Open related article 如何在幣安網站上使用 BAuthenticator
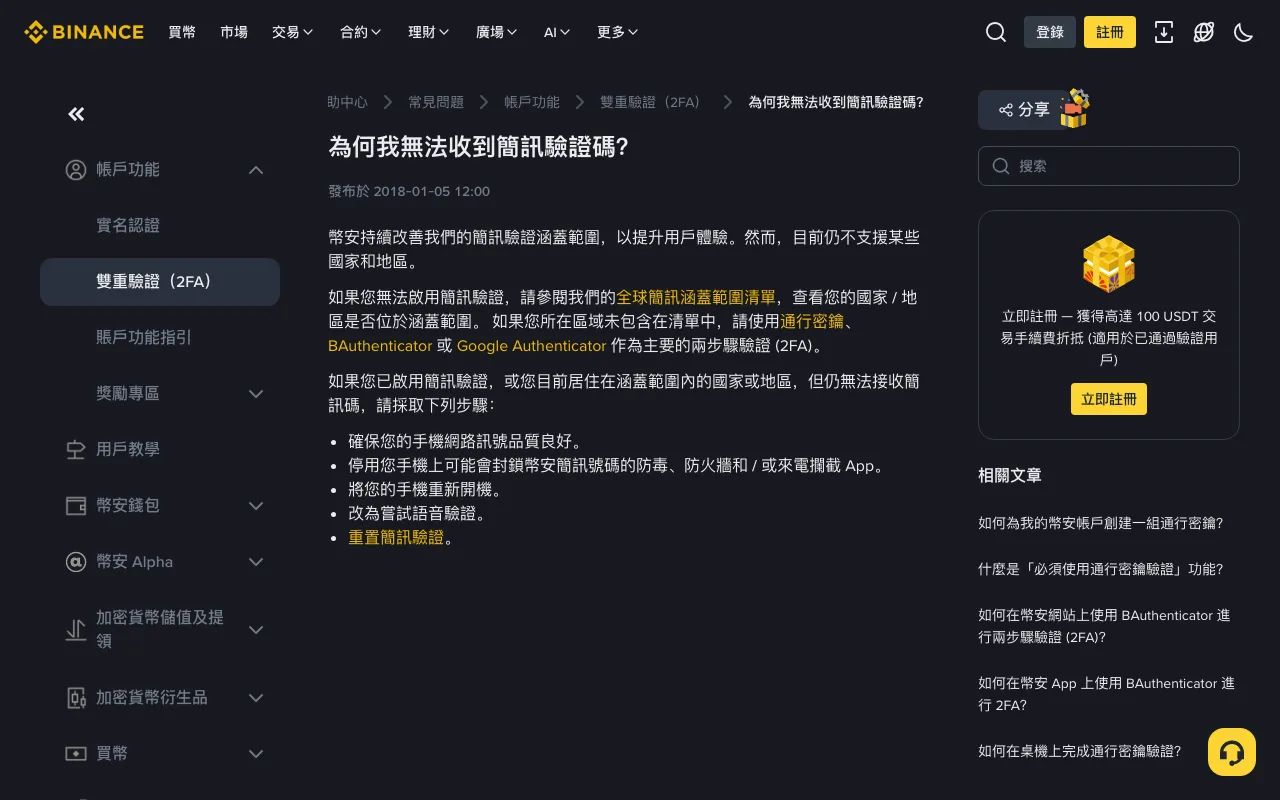 click(1104, 626)
